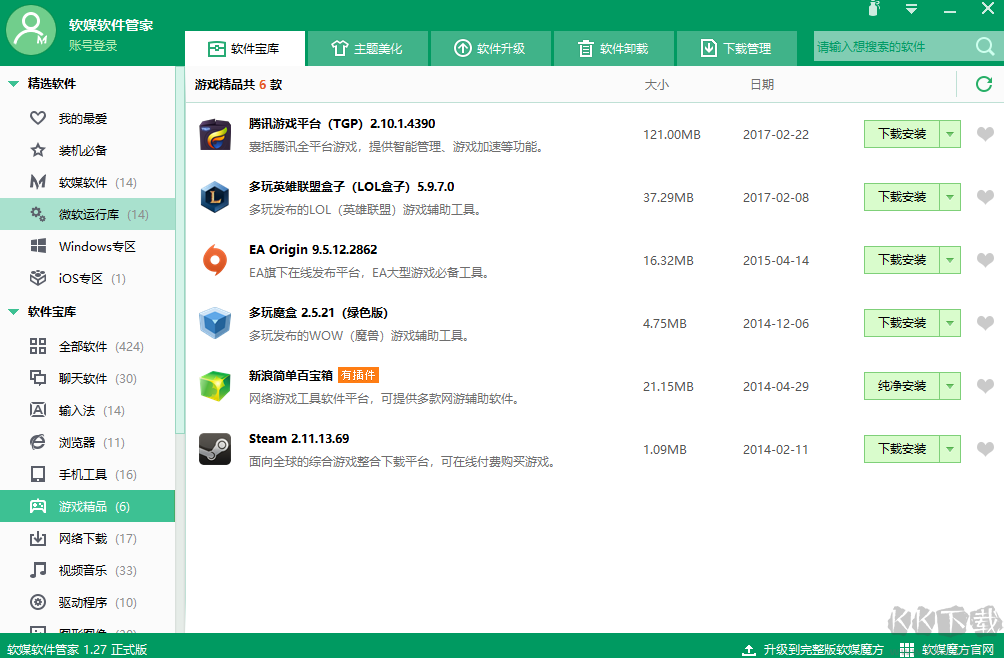Image resolution: width=1004 pixels, height=658 pixels.
Task: Open install options arrow for 腾讯游戏平台
Action: [950, 134]
